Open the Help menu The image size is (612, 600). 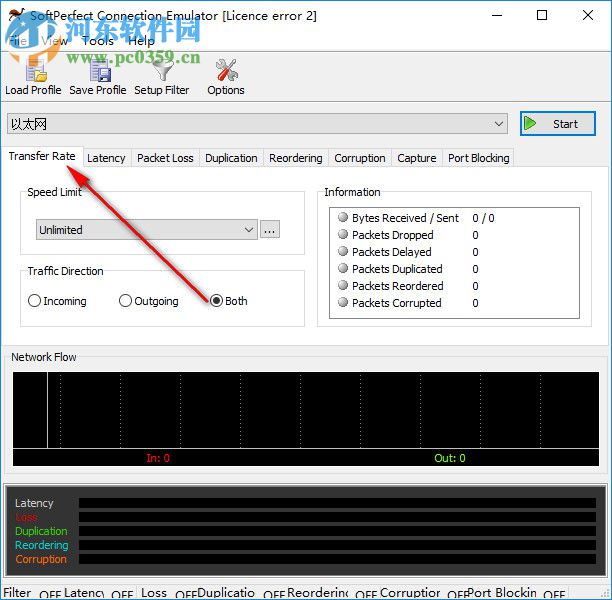click(x=141, y=41)
